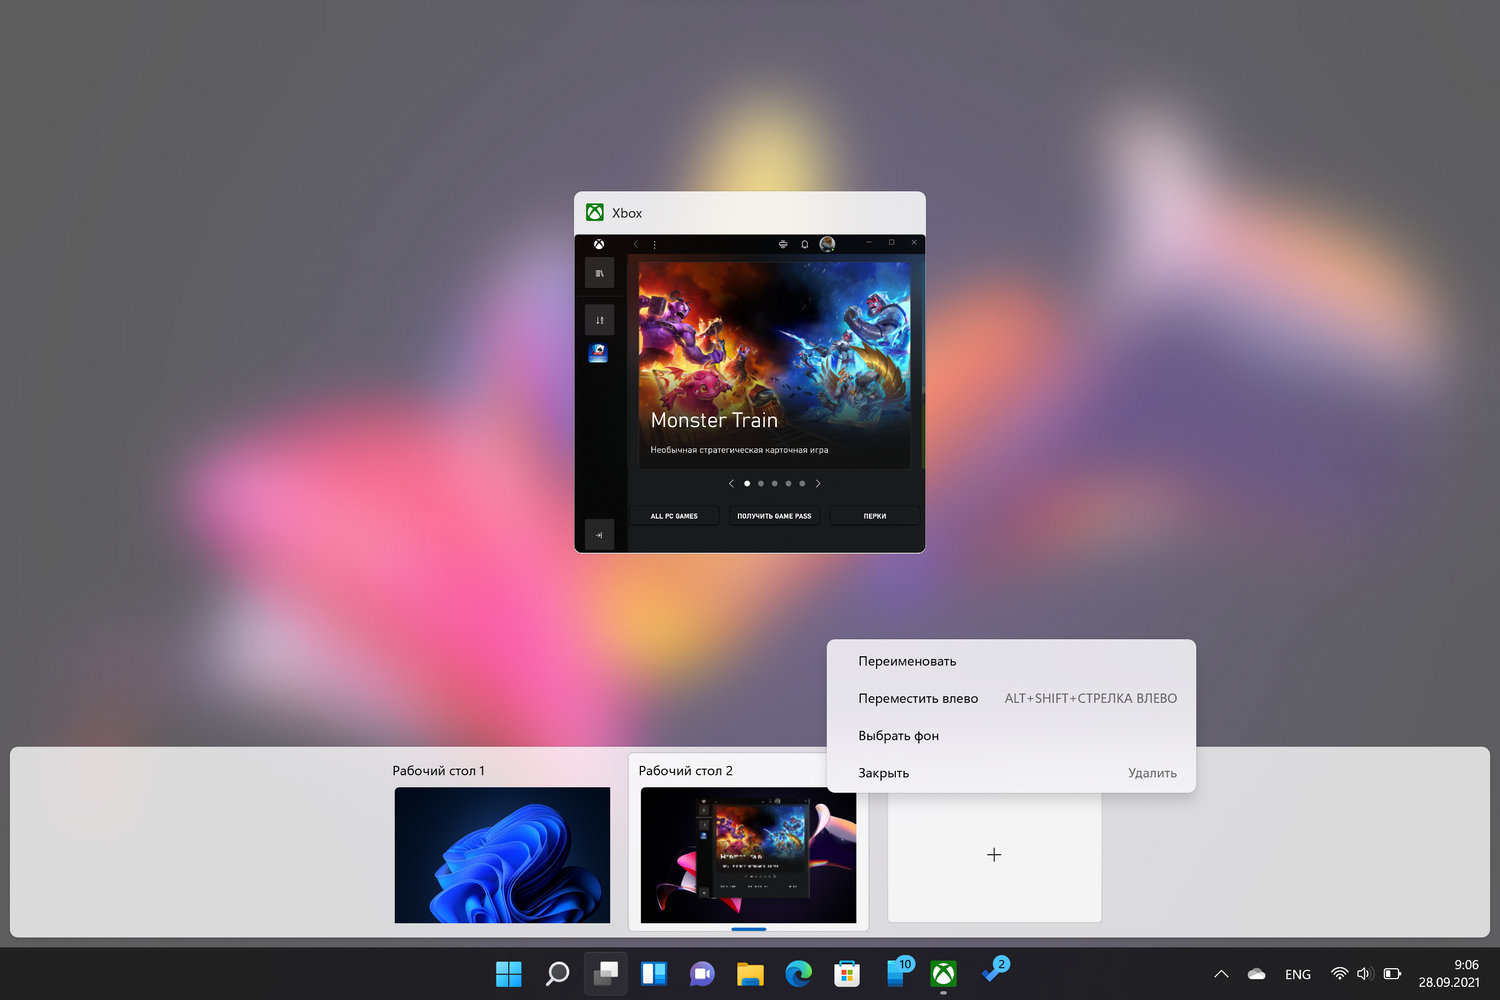
Task: Open taskbar Search magnifier
Action: [557, 974]
